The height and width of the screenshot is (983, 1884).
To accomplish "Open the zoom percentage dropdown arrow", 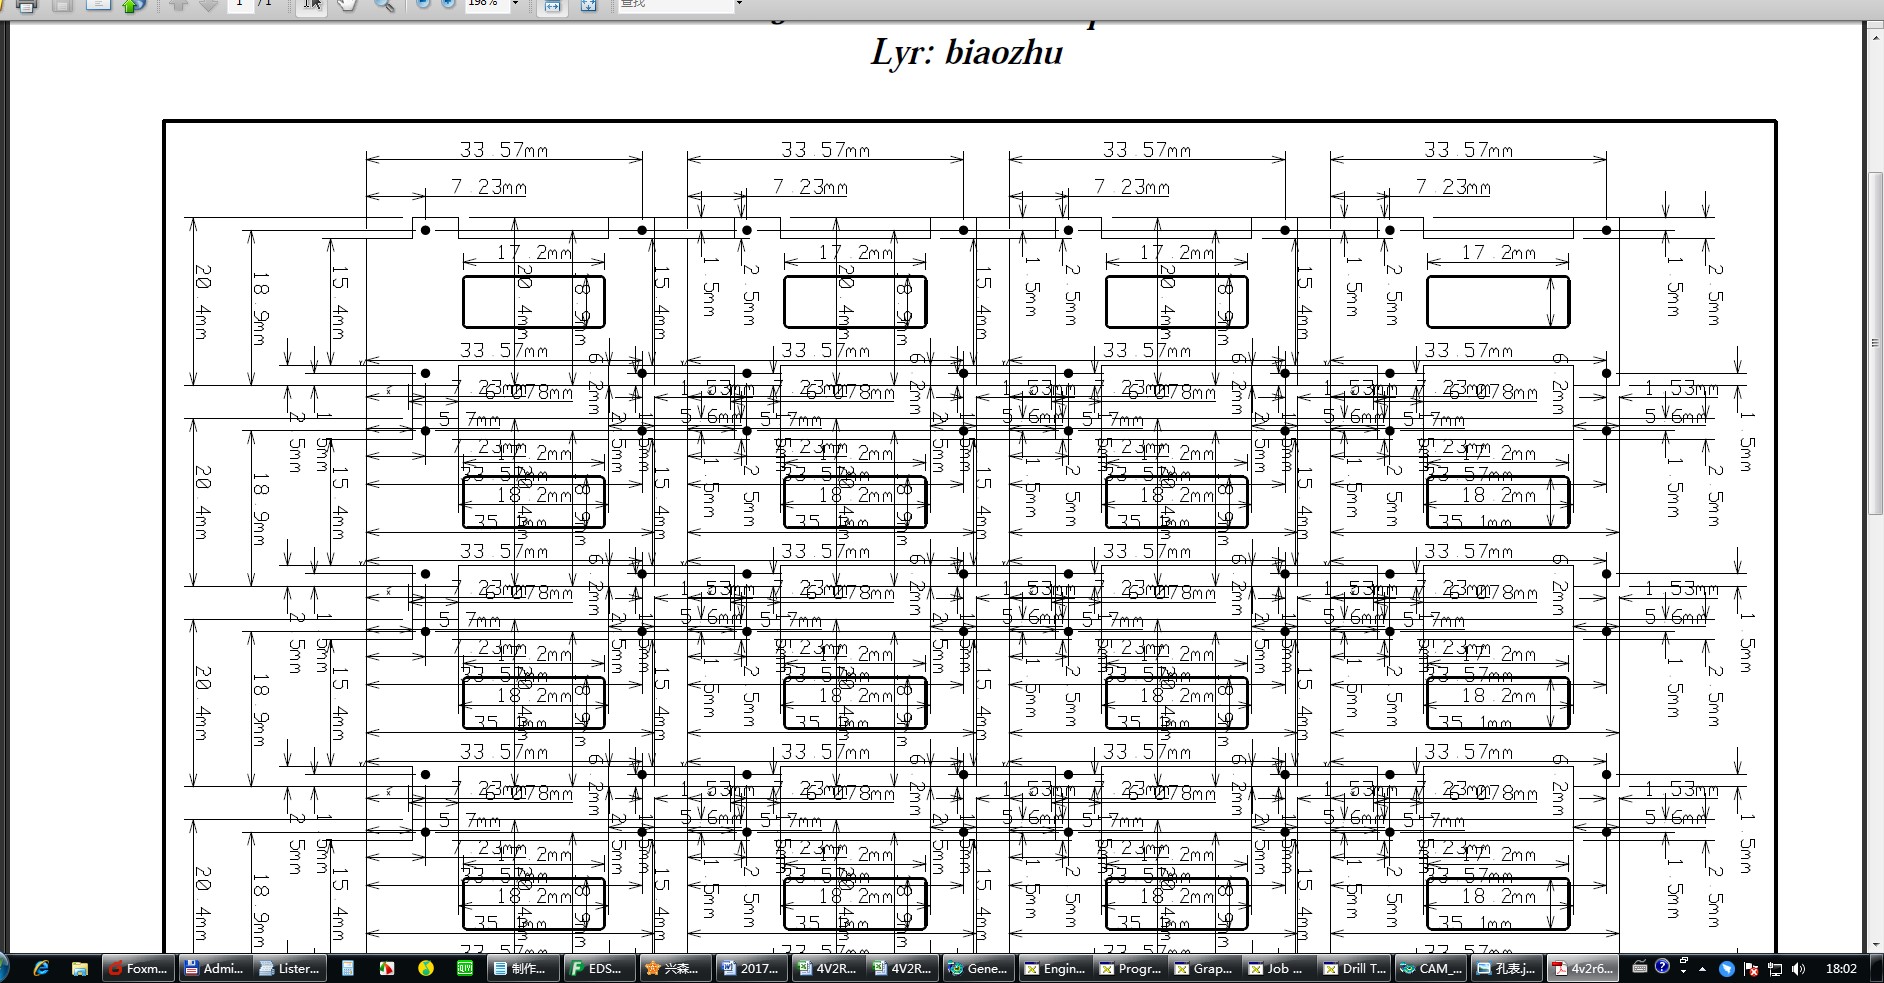I will pos(516,4).
